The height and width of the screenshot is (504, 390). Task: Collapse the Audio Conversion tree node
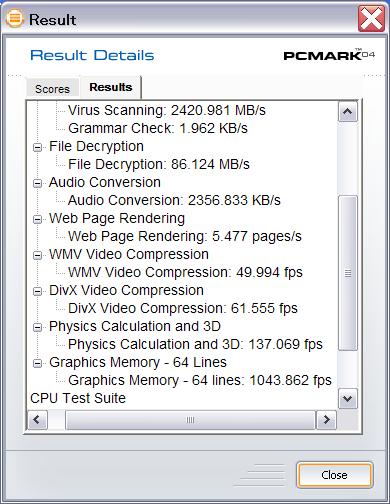38,183
